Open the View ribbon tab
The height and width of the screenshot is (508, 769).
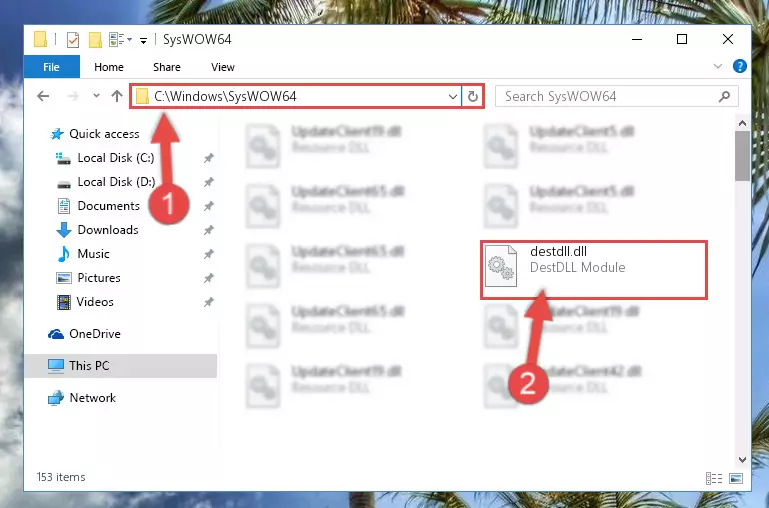223,67
